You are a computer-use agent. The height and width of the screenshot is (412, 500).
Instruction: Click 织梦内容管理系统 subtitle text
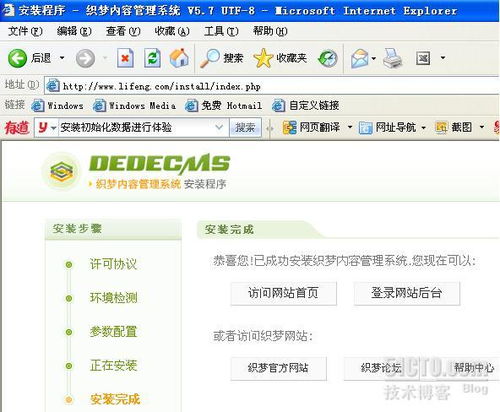138,184
